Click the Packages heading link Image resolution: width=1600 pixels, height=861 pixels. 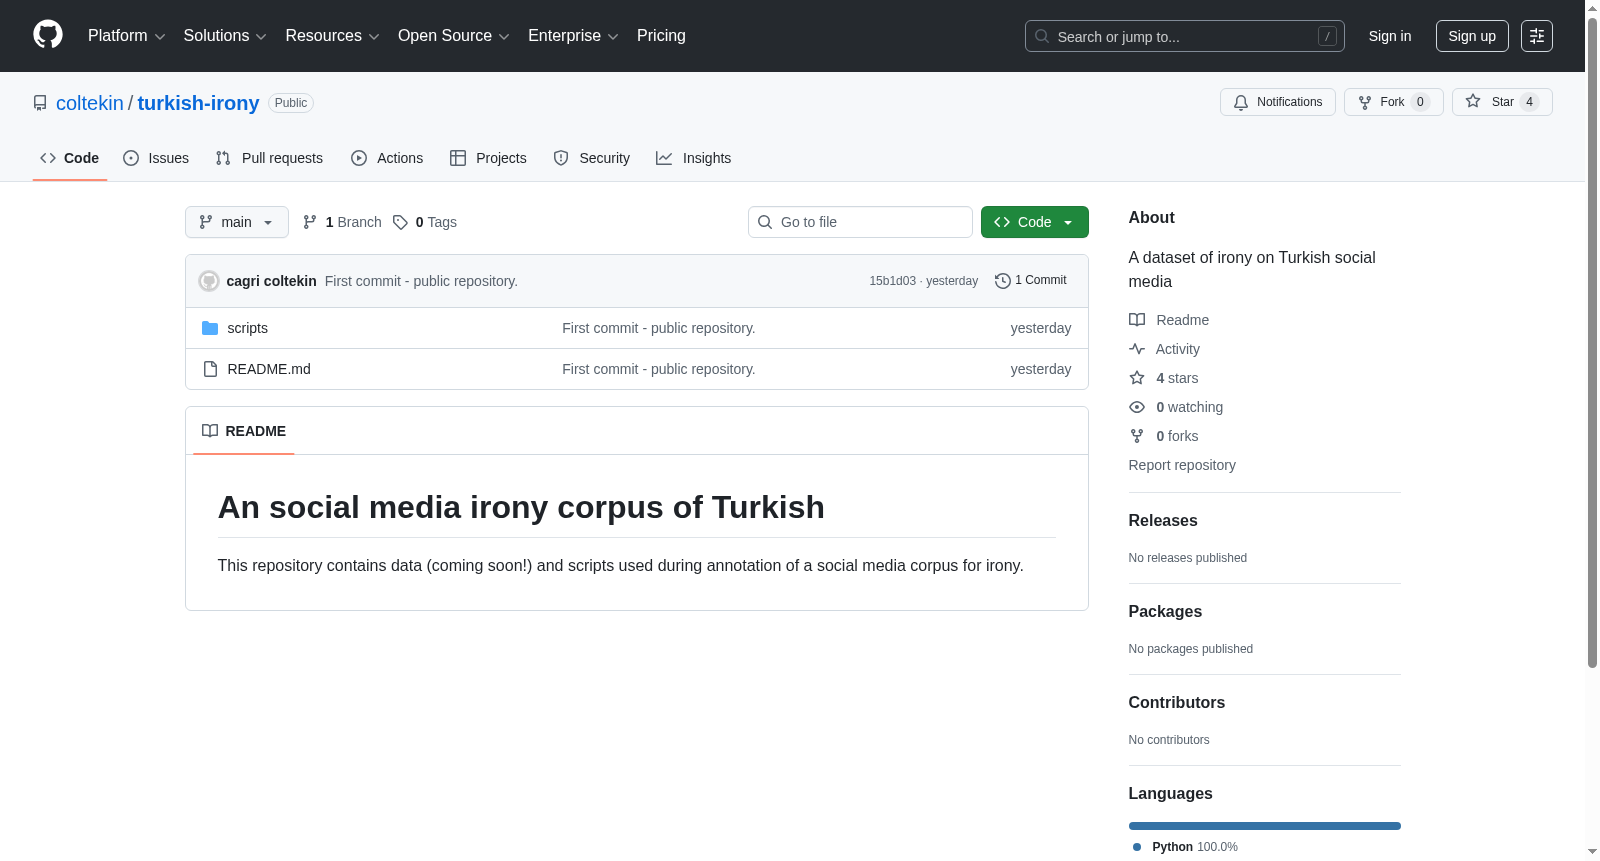(x=1165, y=612)
